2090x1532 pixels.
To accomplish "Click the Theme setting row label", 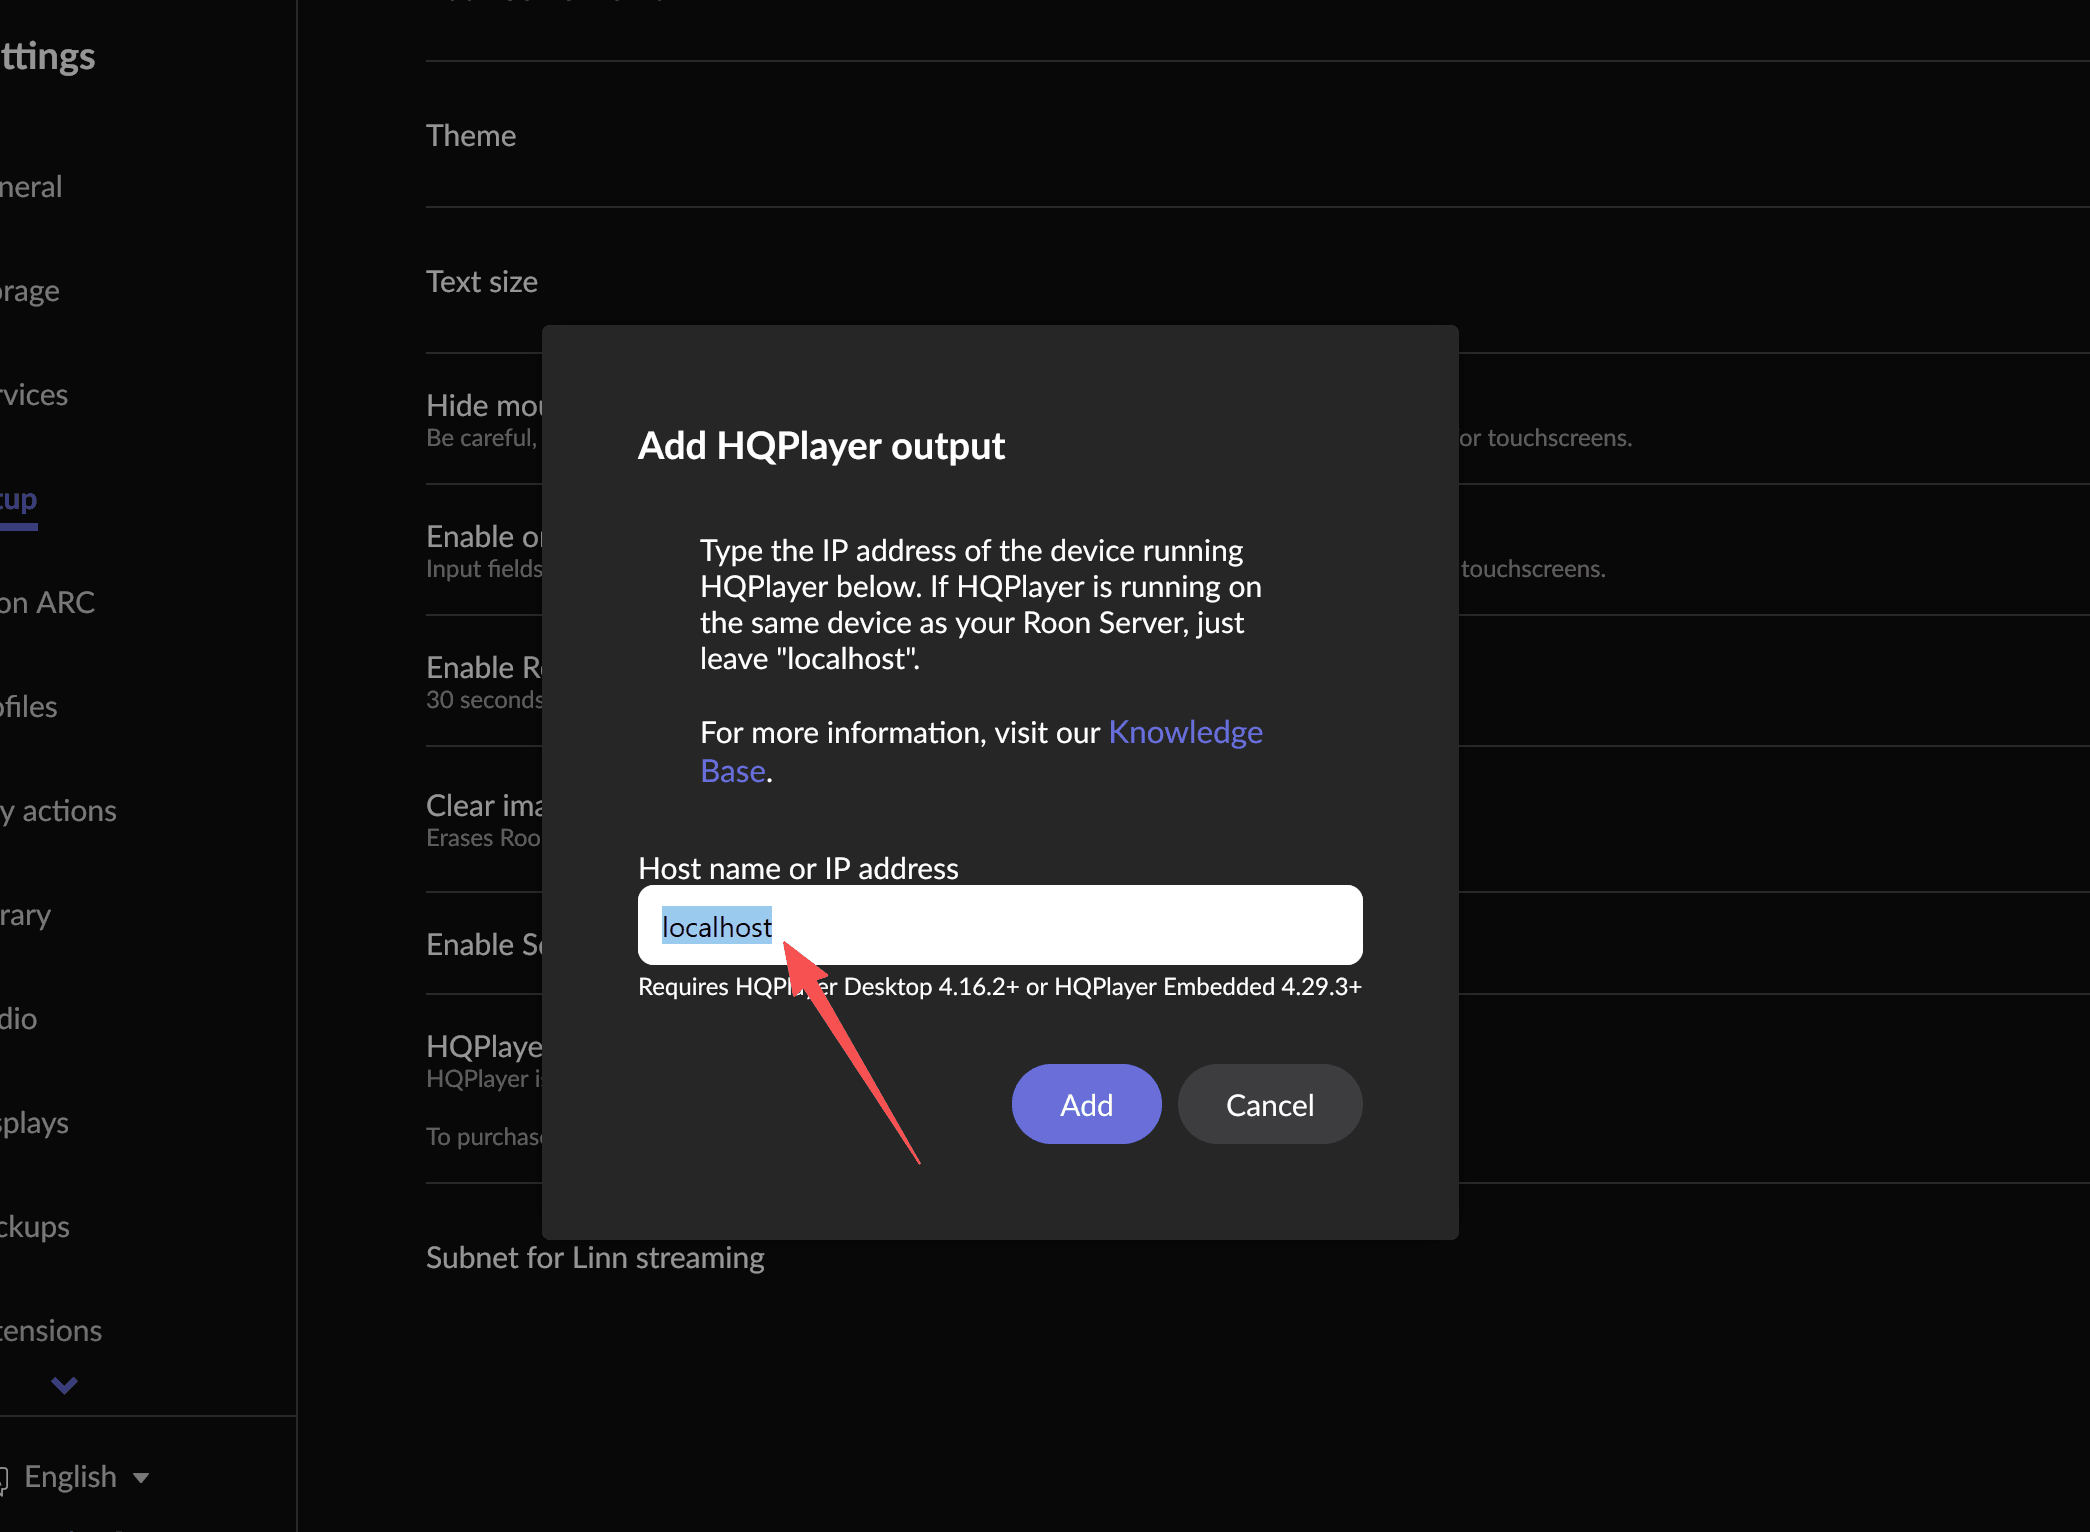I will (471, 135).
